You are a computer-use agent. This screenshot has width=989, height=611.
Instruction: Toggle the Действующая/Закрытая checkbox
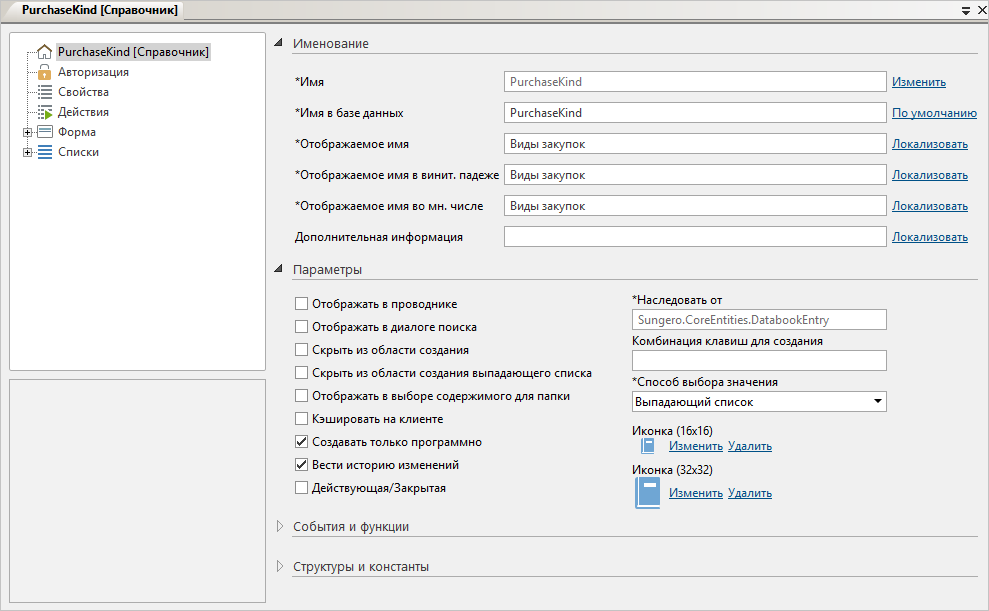(x=301, y=488)
